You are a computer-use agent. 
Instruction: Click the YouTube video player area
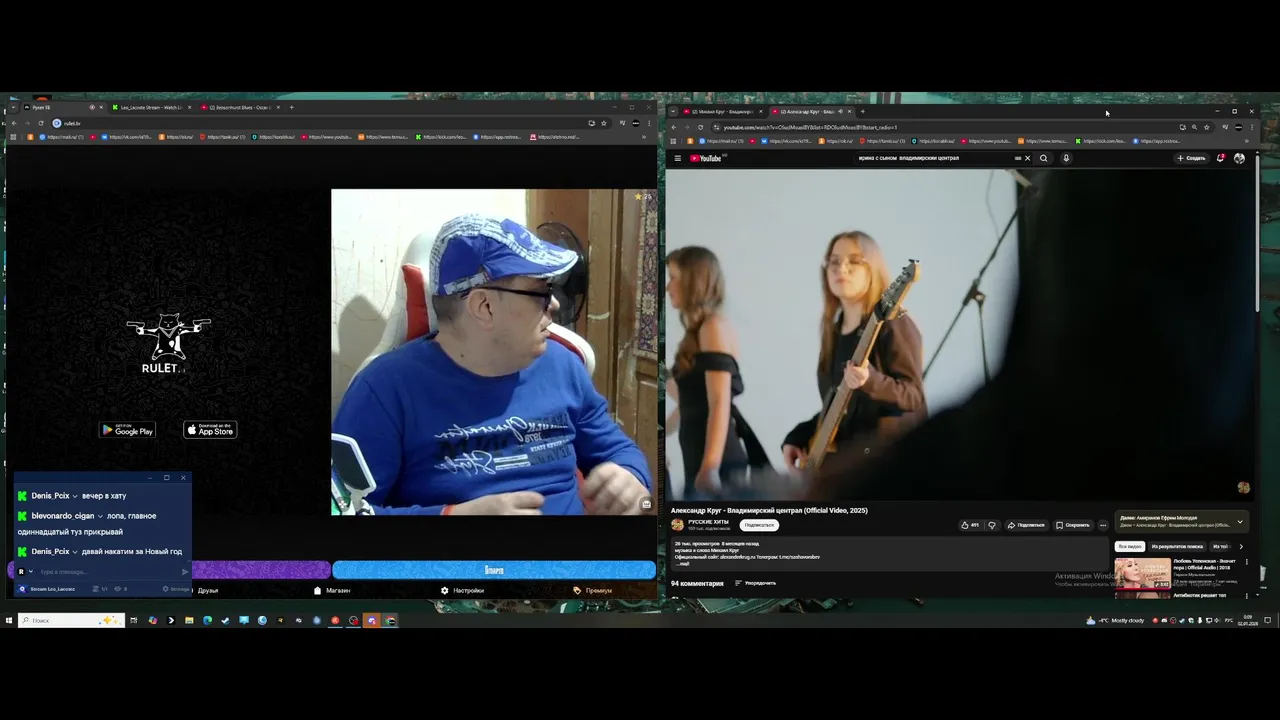(960, 334)
